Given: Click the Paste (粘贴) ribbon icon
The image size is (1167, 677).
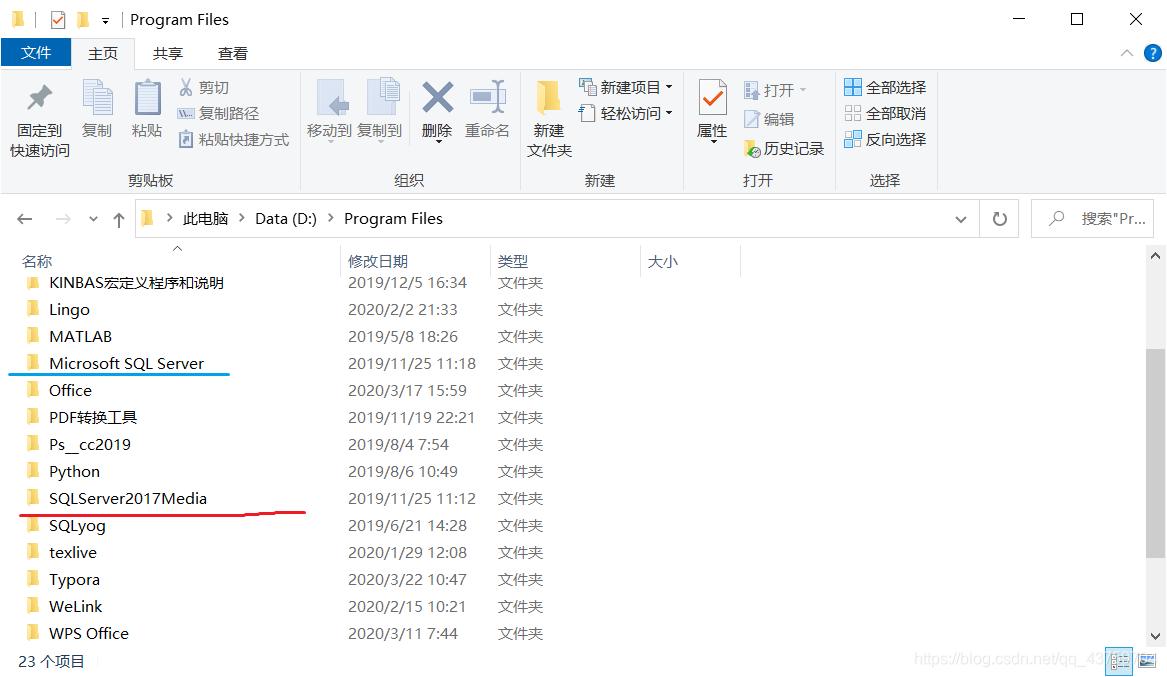Looking at the screenshot, I should [147, 98].
